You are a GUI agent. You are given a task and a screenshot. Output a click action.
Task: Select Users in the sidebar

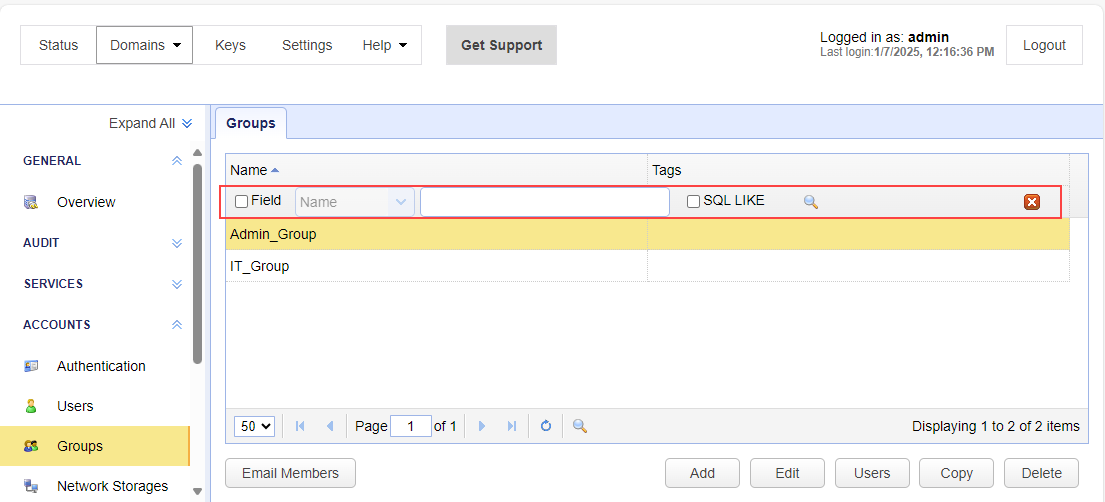75,406
